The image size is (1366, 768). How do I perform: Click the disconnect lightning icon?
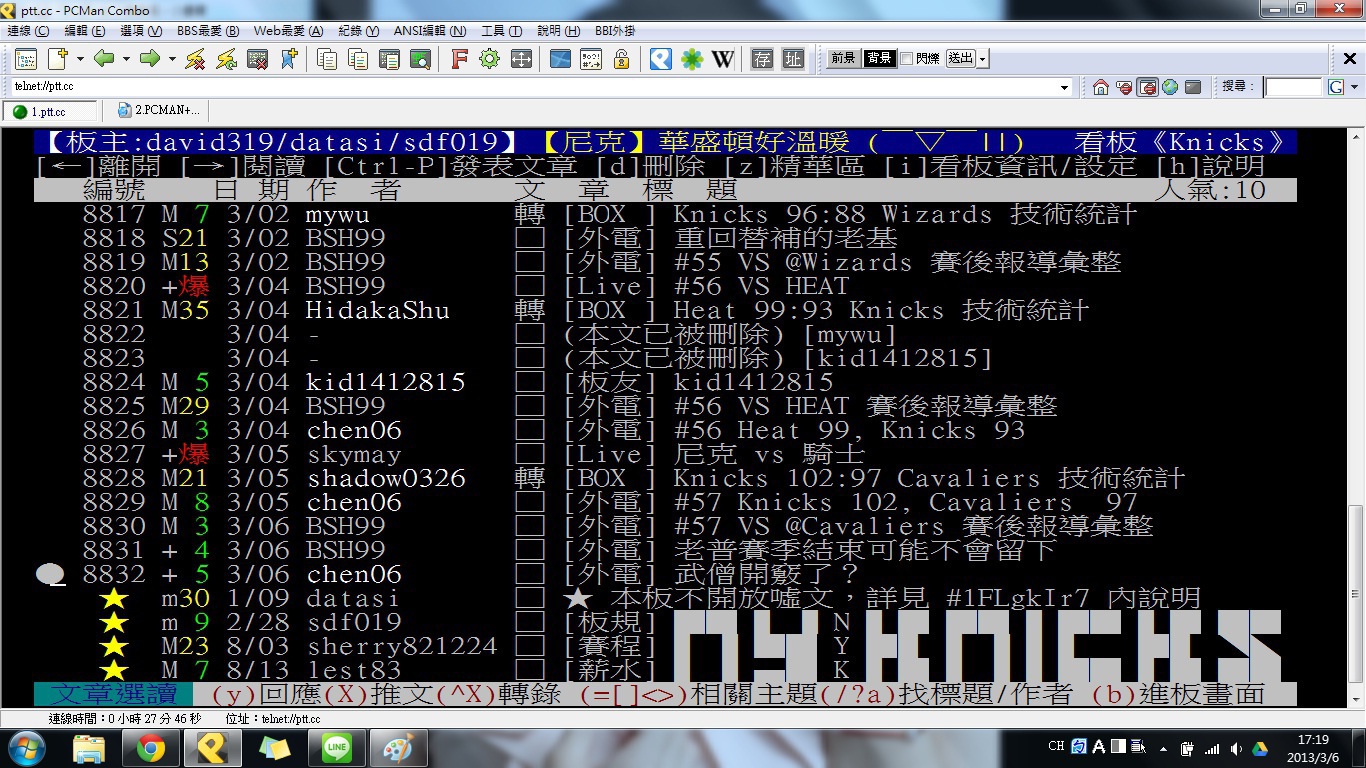click(x=195, y=59)
